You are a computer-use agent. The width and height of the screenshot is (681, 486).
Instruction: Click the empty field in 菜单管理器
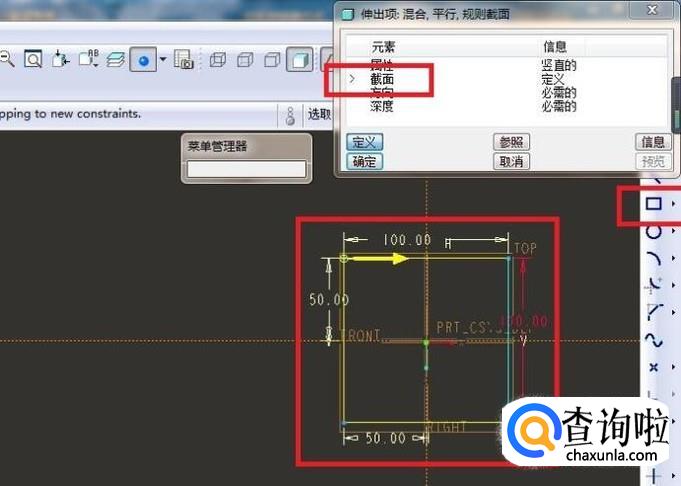(x=246, y=169)
